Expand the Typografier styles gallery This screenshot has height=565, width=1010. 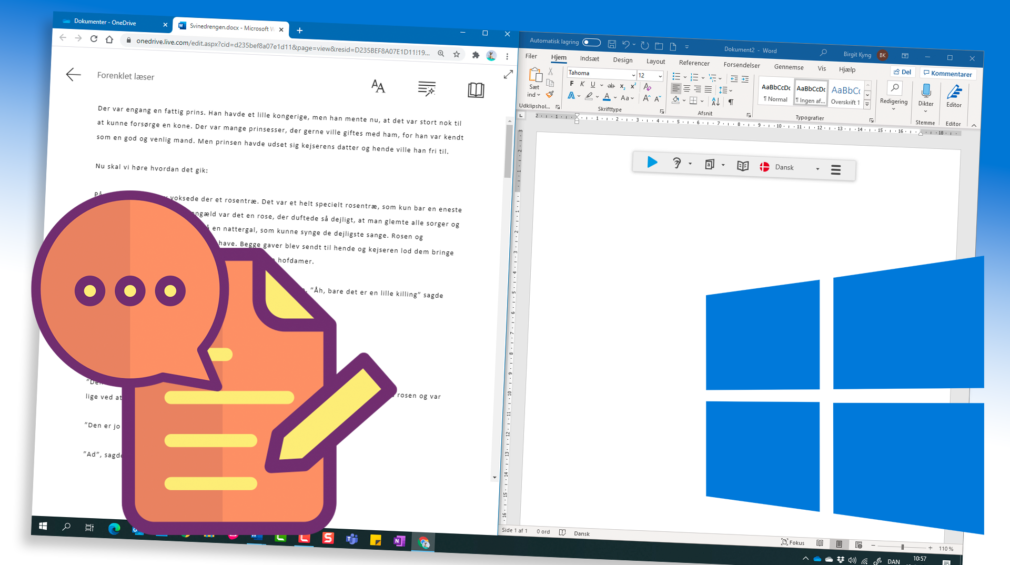[867, 104]
